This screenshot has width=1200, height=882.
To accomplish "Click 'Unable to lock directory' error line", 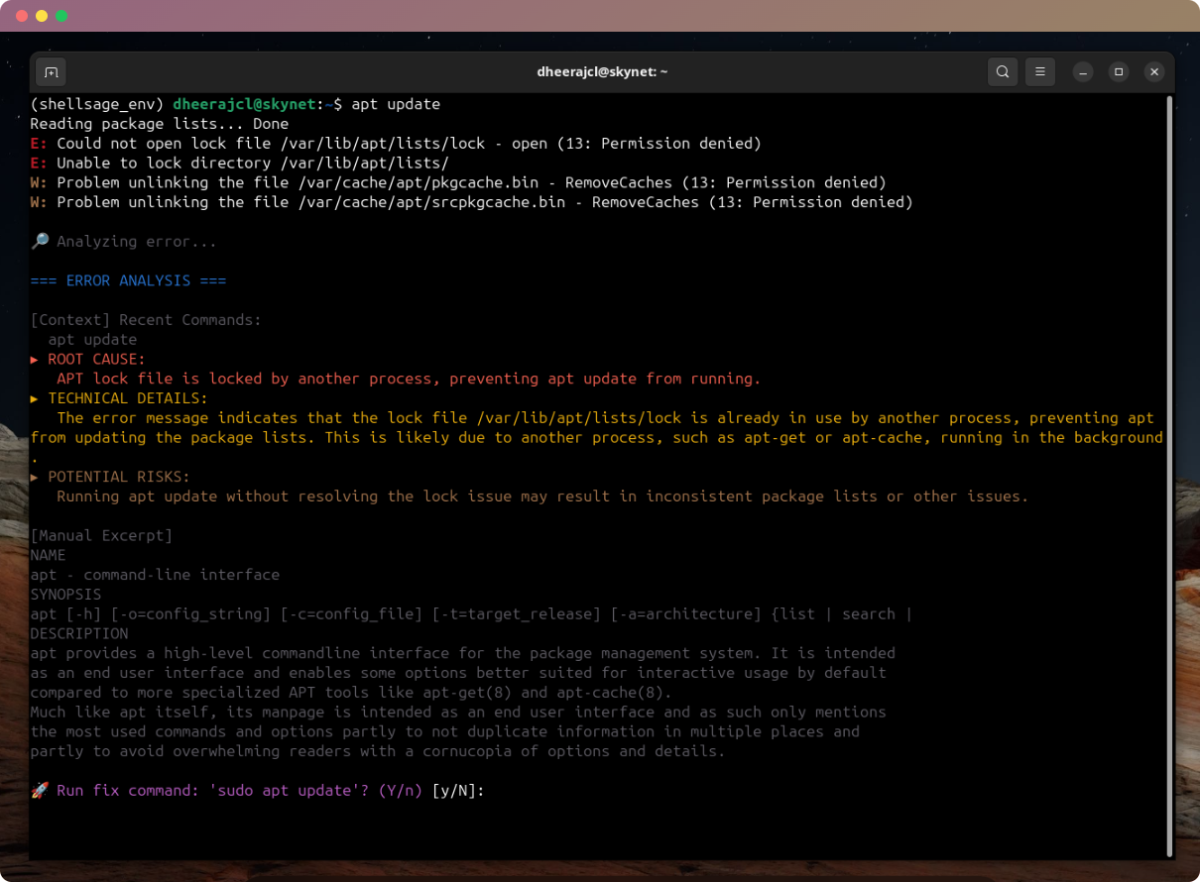I will click(240, 163).
